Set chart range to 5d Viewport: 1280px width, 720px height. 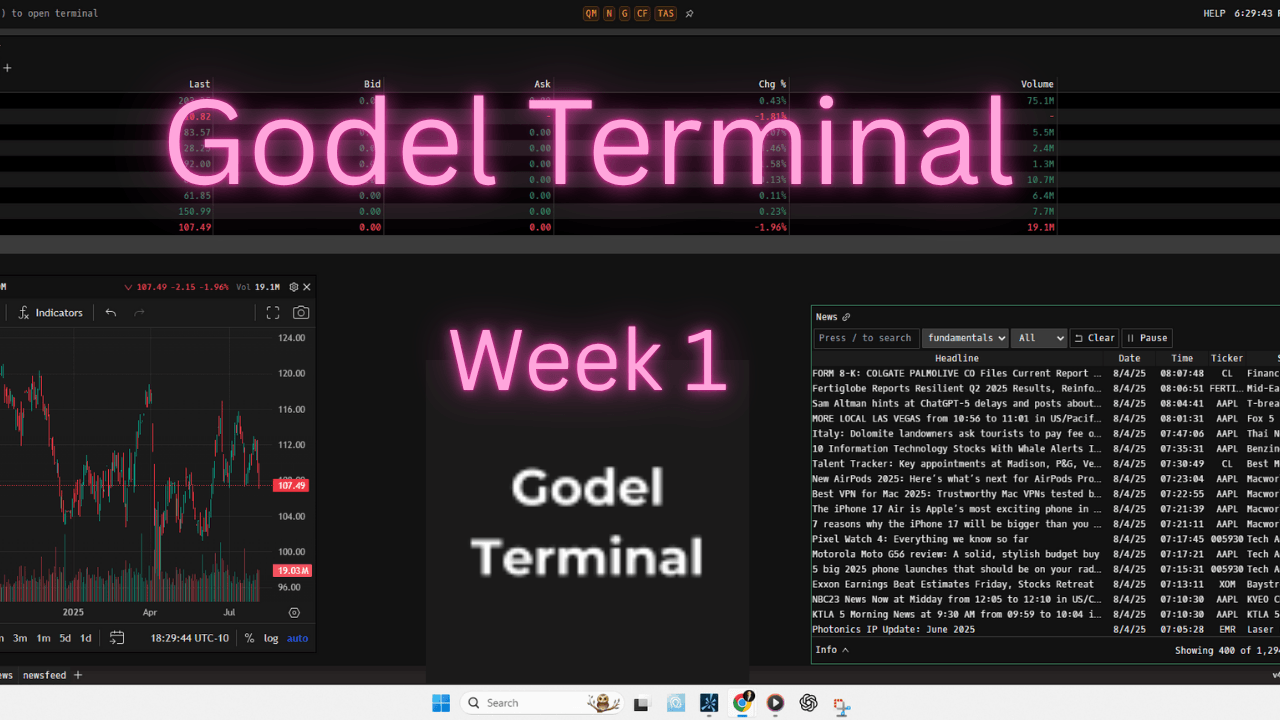click(x=65, y=638)
